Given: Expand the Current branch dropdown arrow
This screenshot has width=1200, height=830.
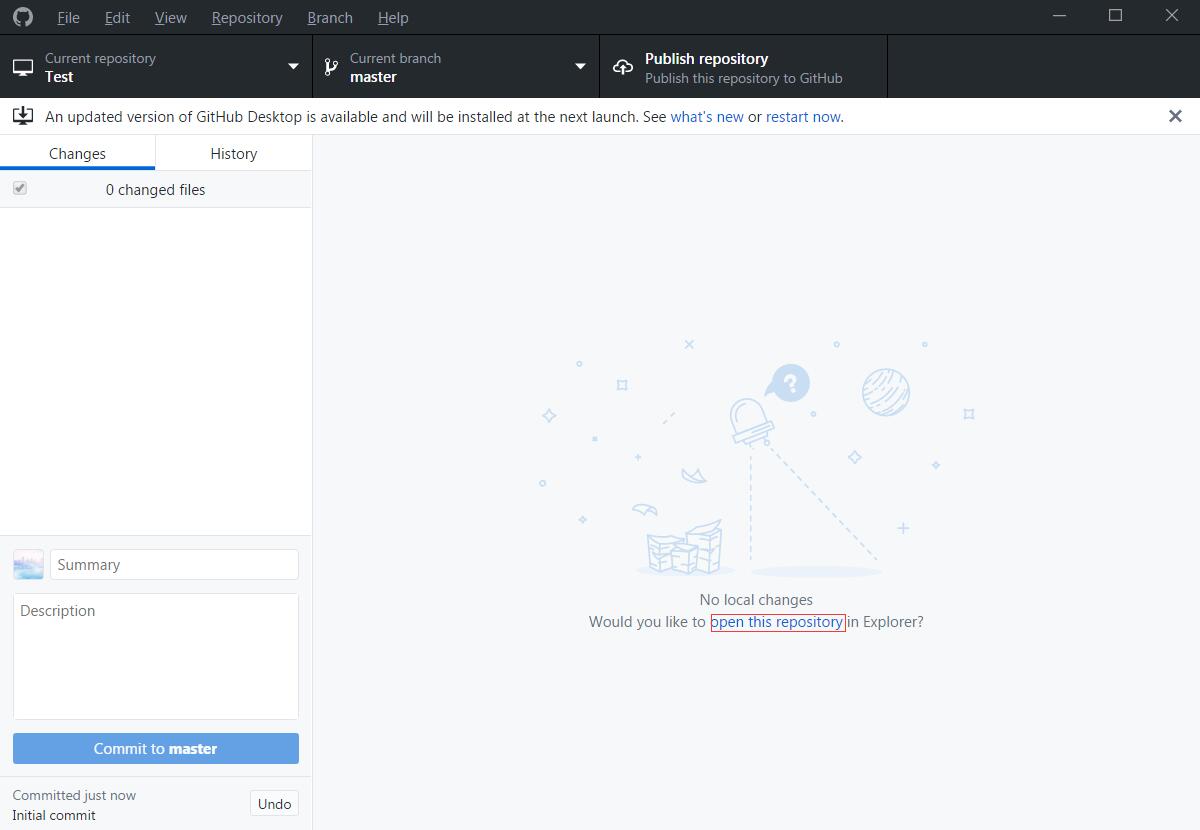Looking at the screenshot, I should (580, 67).
